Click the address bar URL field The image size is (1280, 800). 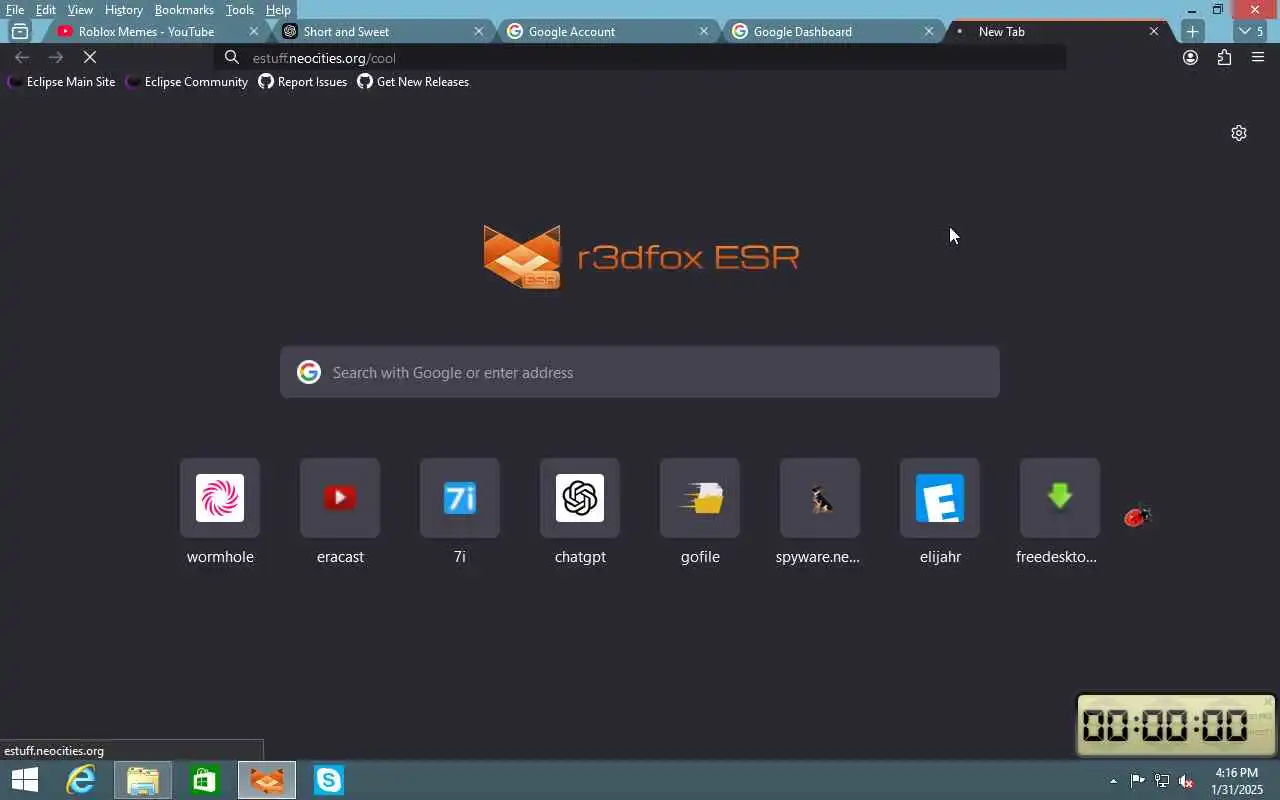640,58
